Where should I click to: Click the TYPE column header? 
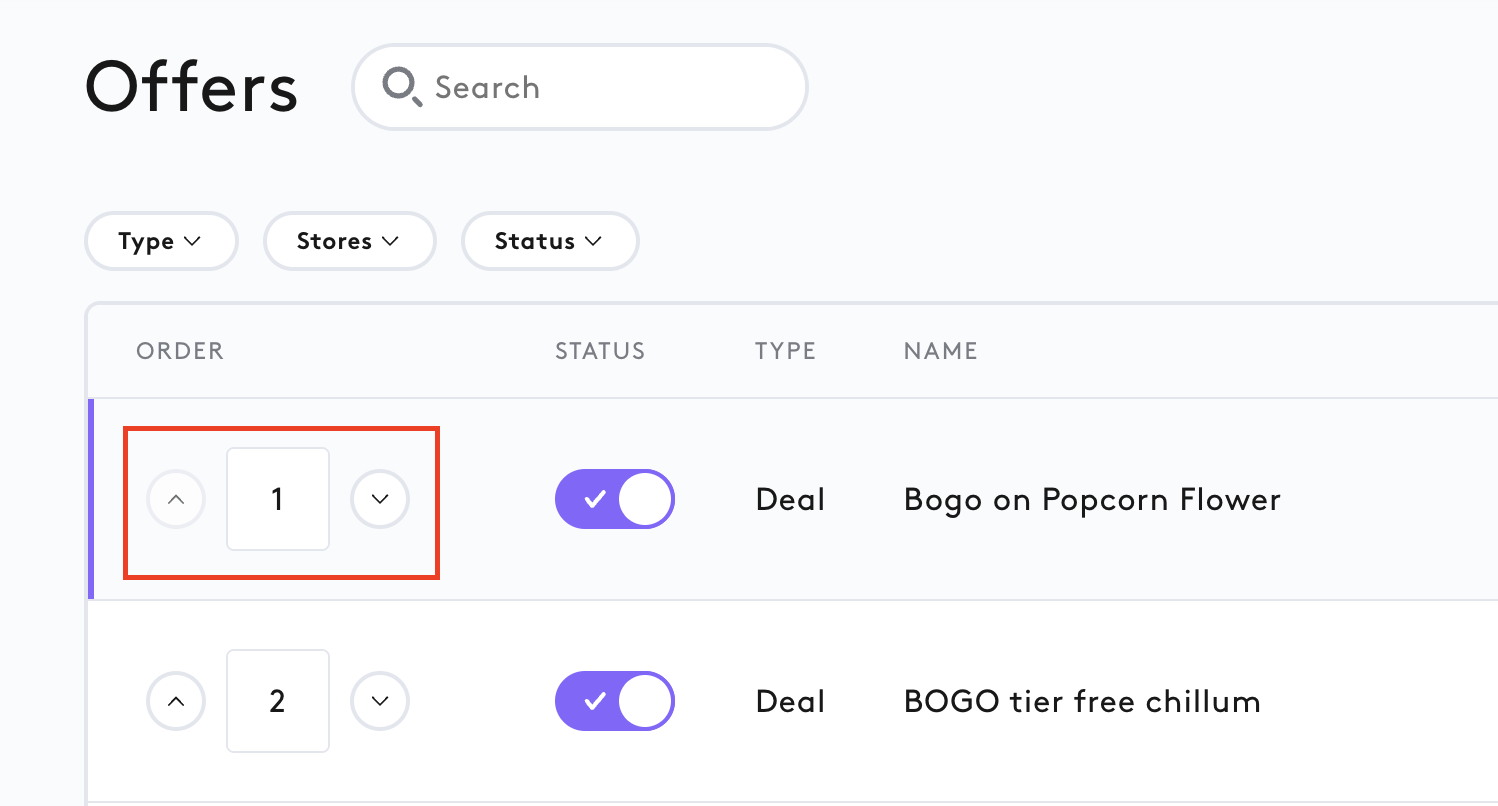tap(785, 351)
